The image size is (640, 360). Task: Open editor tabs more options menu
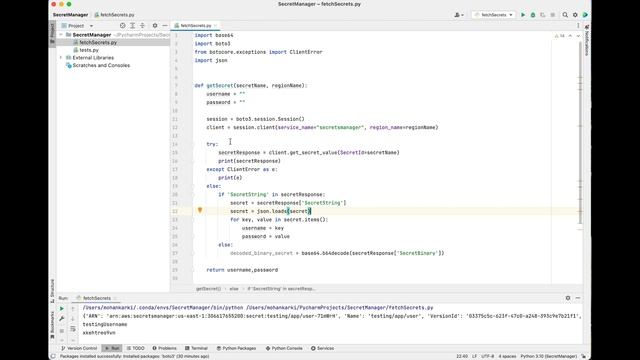578,25
